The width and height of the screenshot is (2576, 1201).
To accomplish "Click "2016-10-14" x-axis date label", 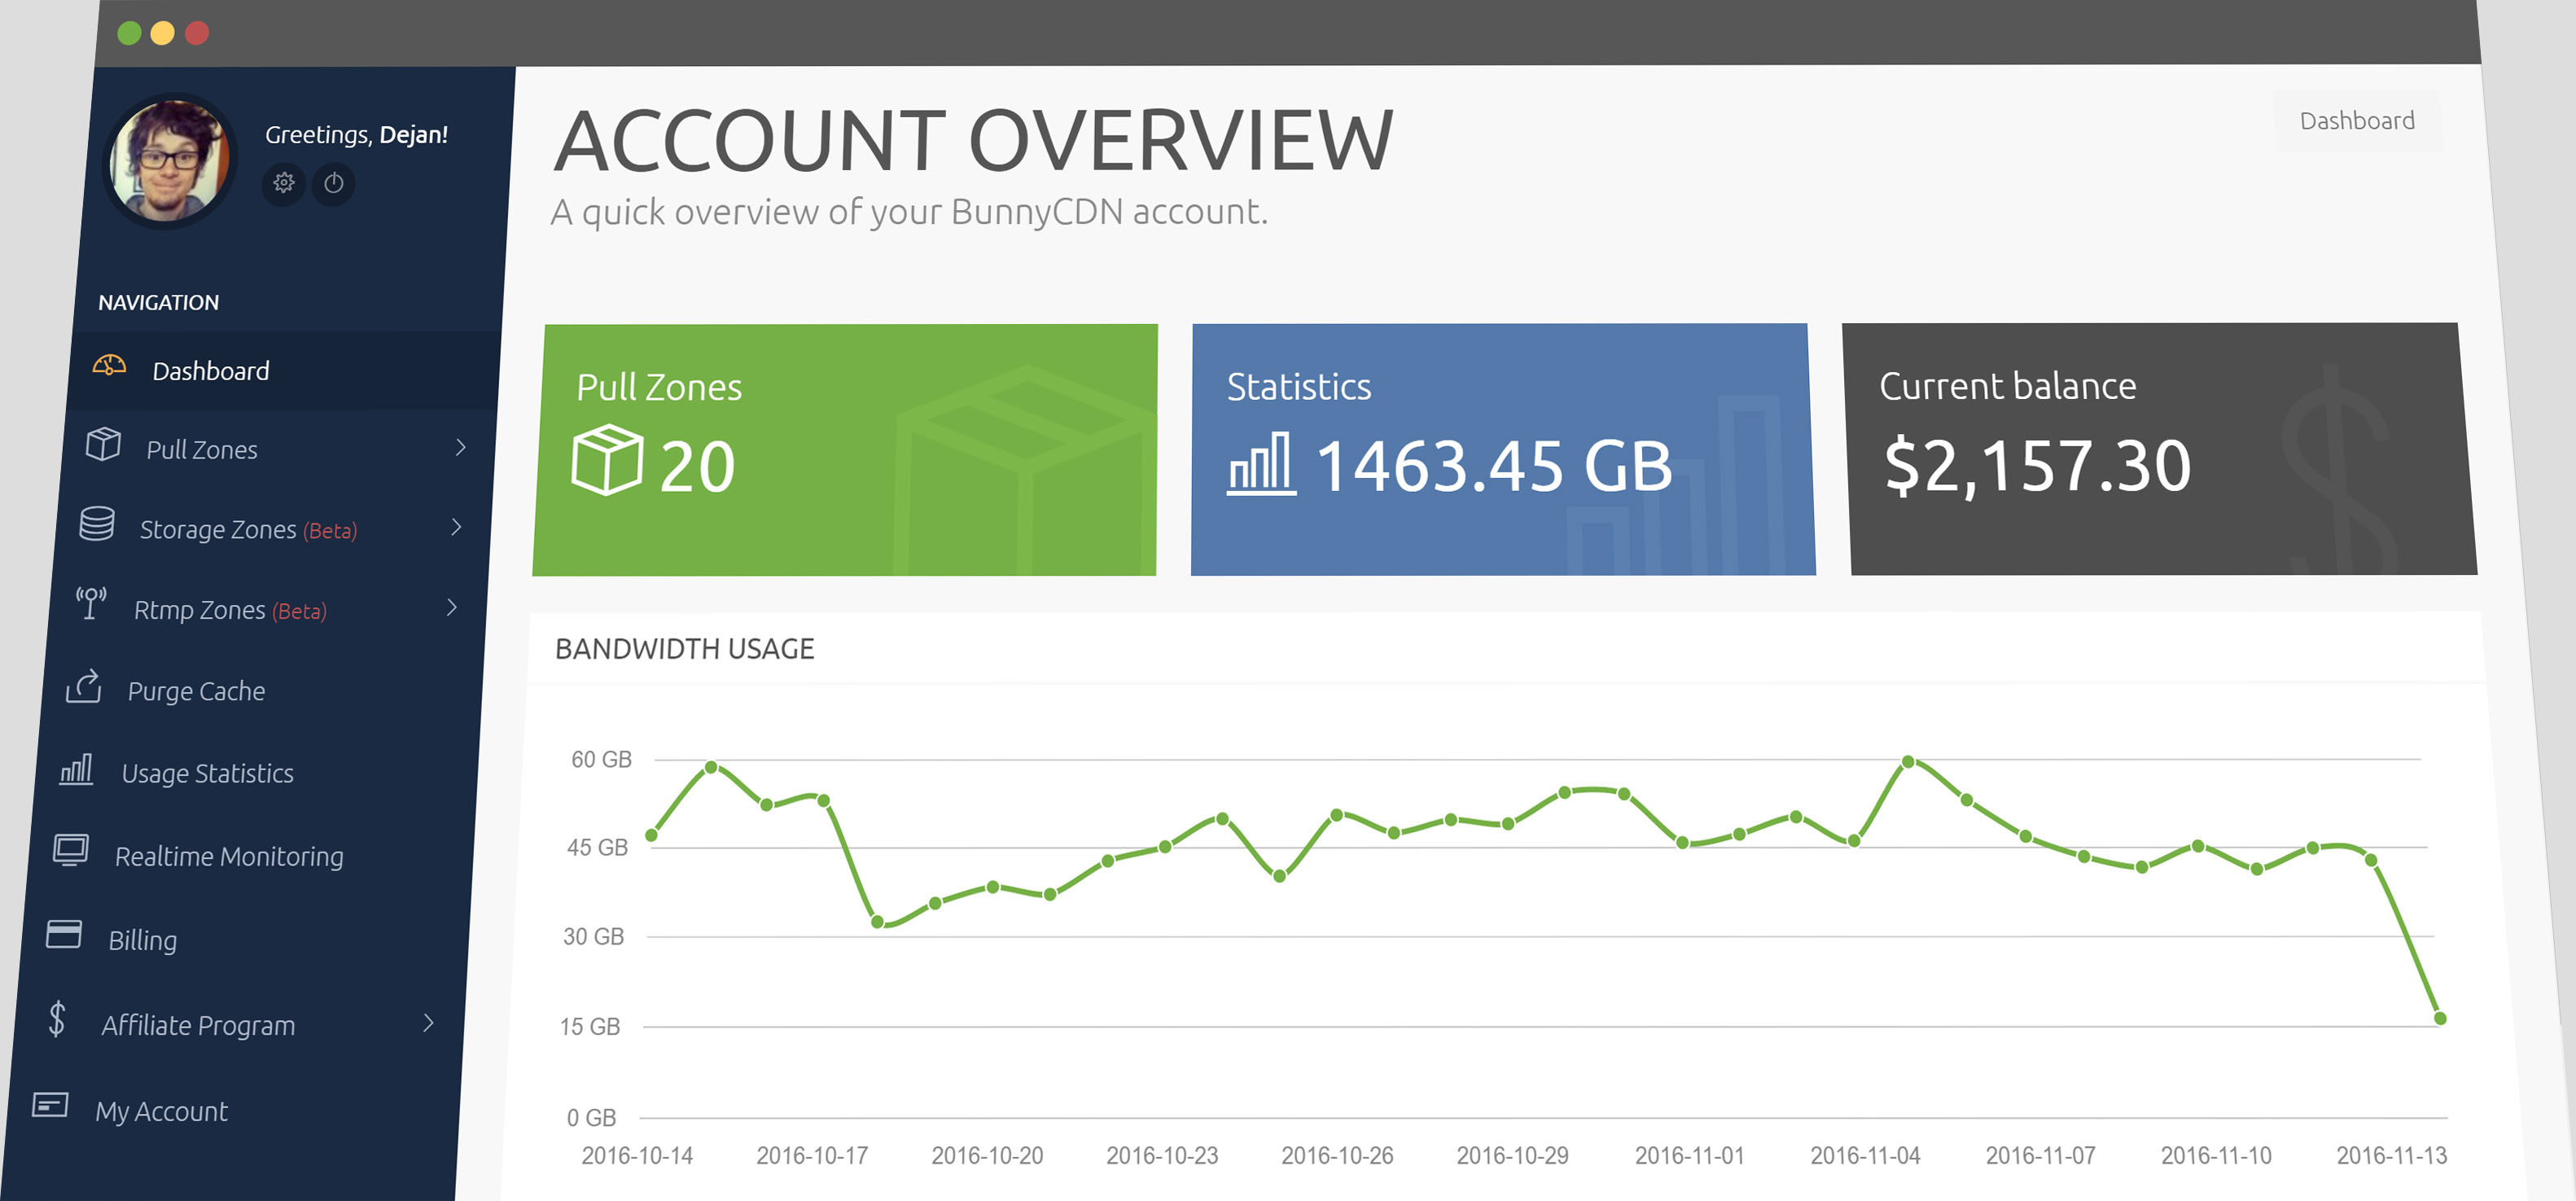I will [x=637, y=1155].
